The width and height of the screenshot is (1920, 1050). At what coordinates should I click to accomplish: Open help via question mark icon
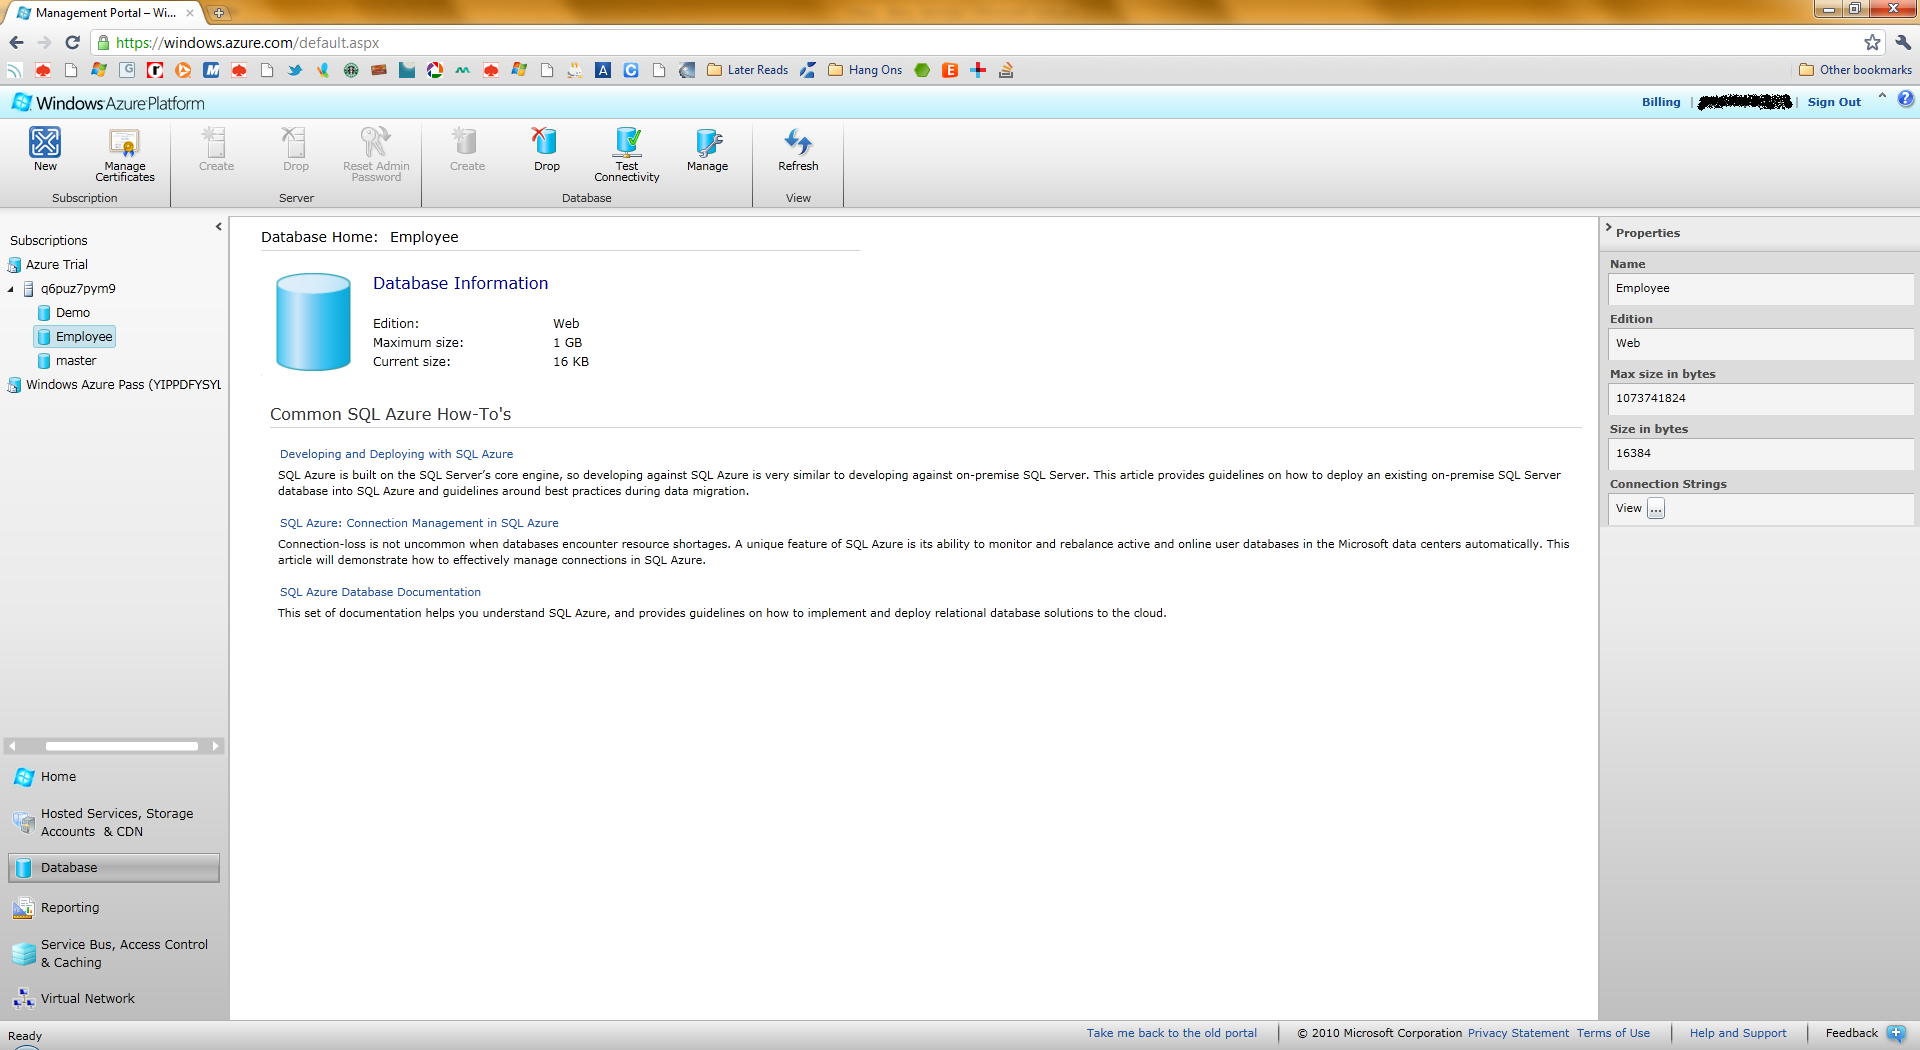pyautogui.click(x=1905, y=99)
